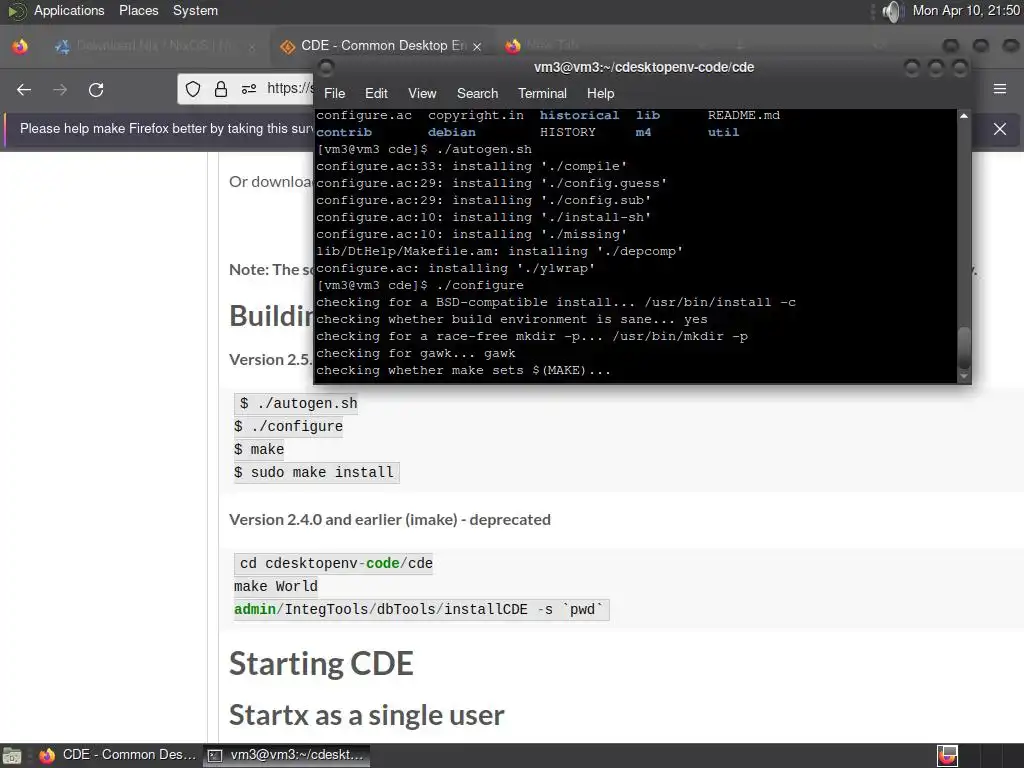Click the tracking protection shield icon
Image resolution: width=1024 pixels, height=768 pixels.
(193, 89)
